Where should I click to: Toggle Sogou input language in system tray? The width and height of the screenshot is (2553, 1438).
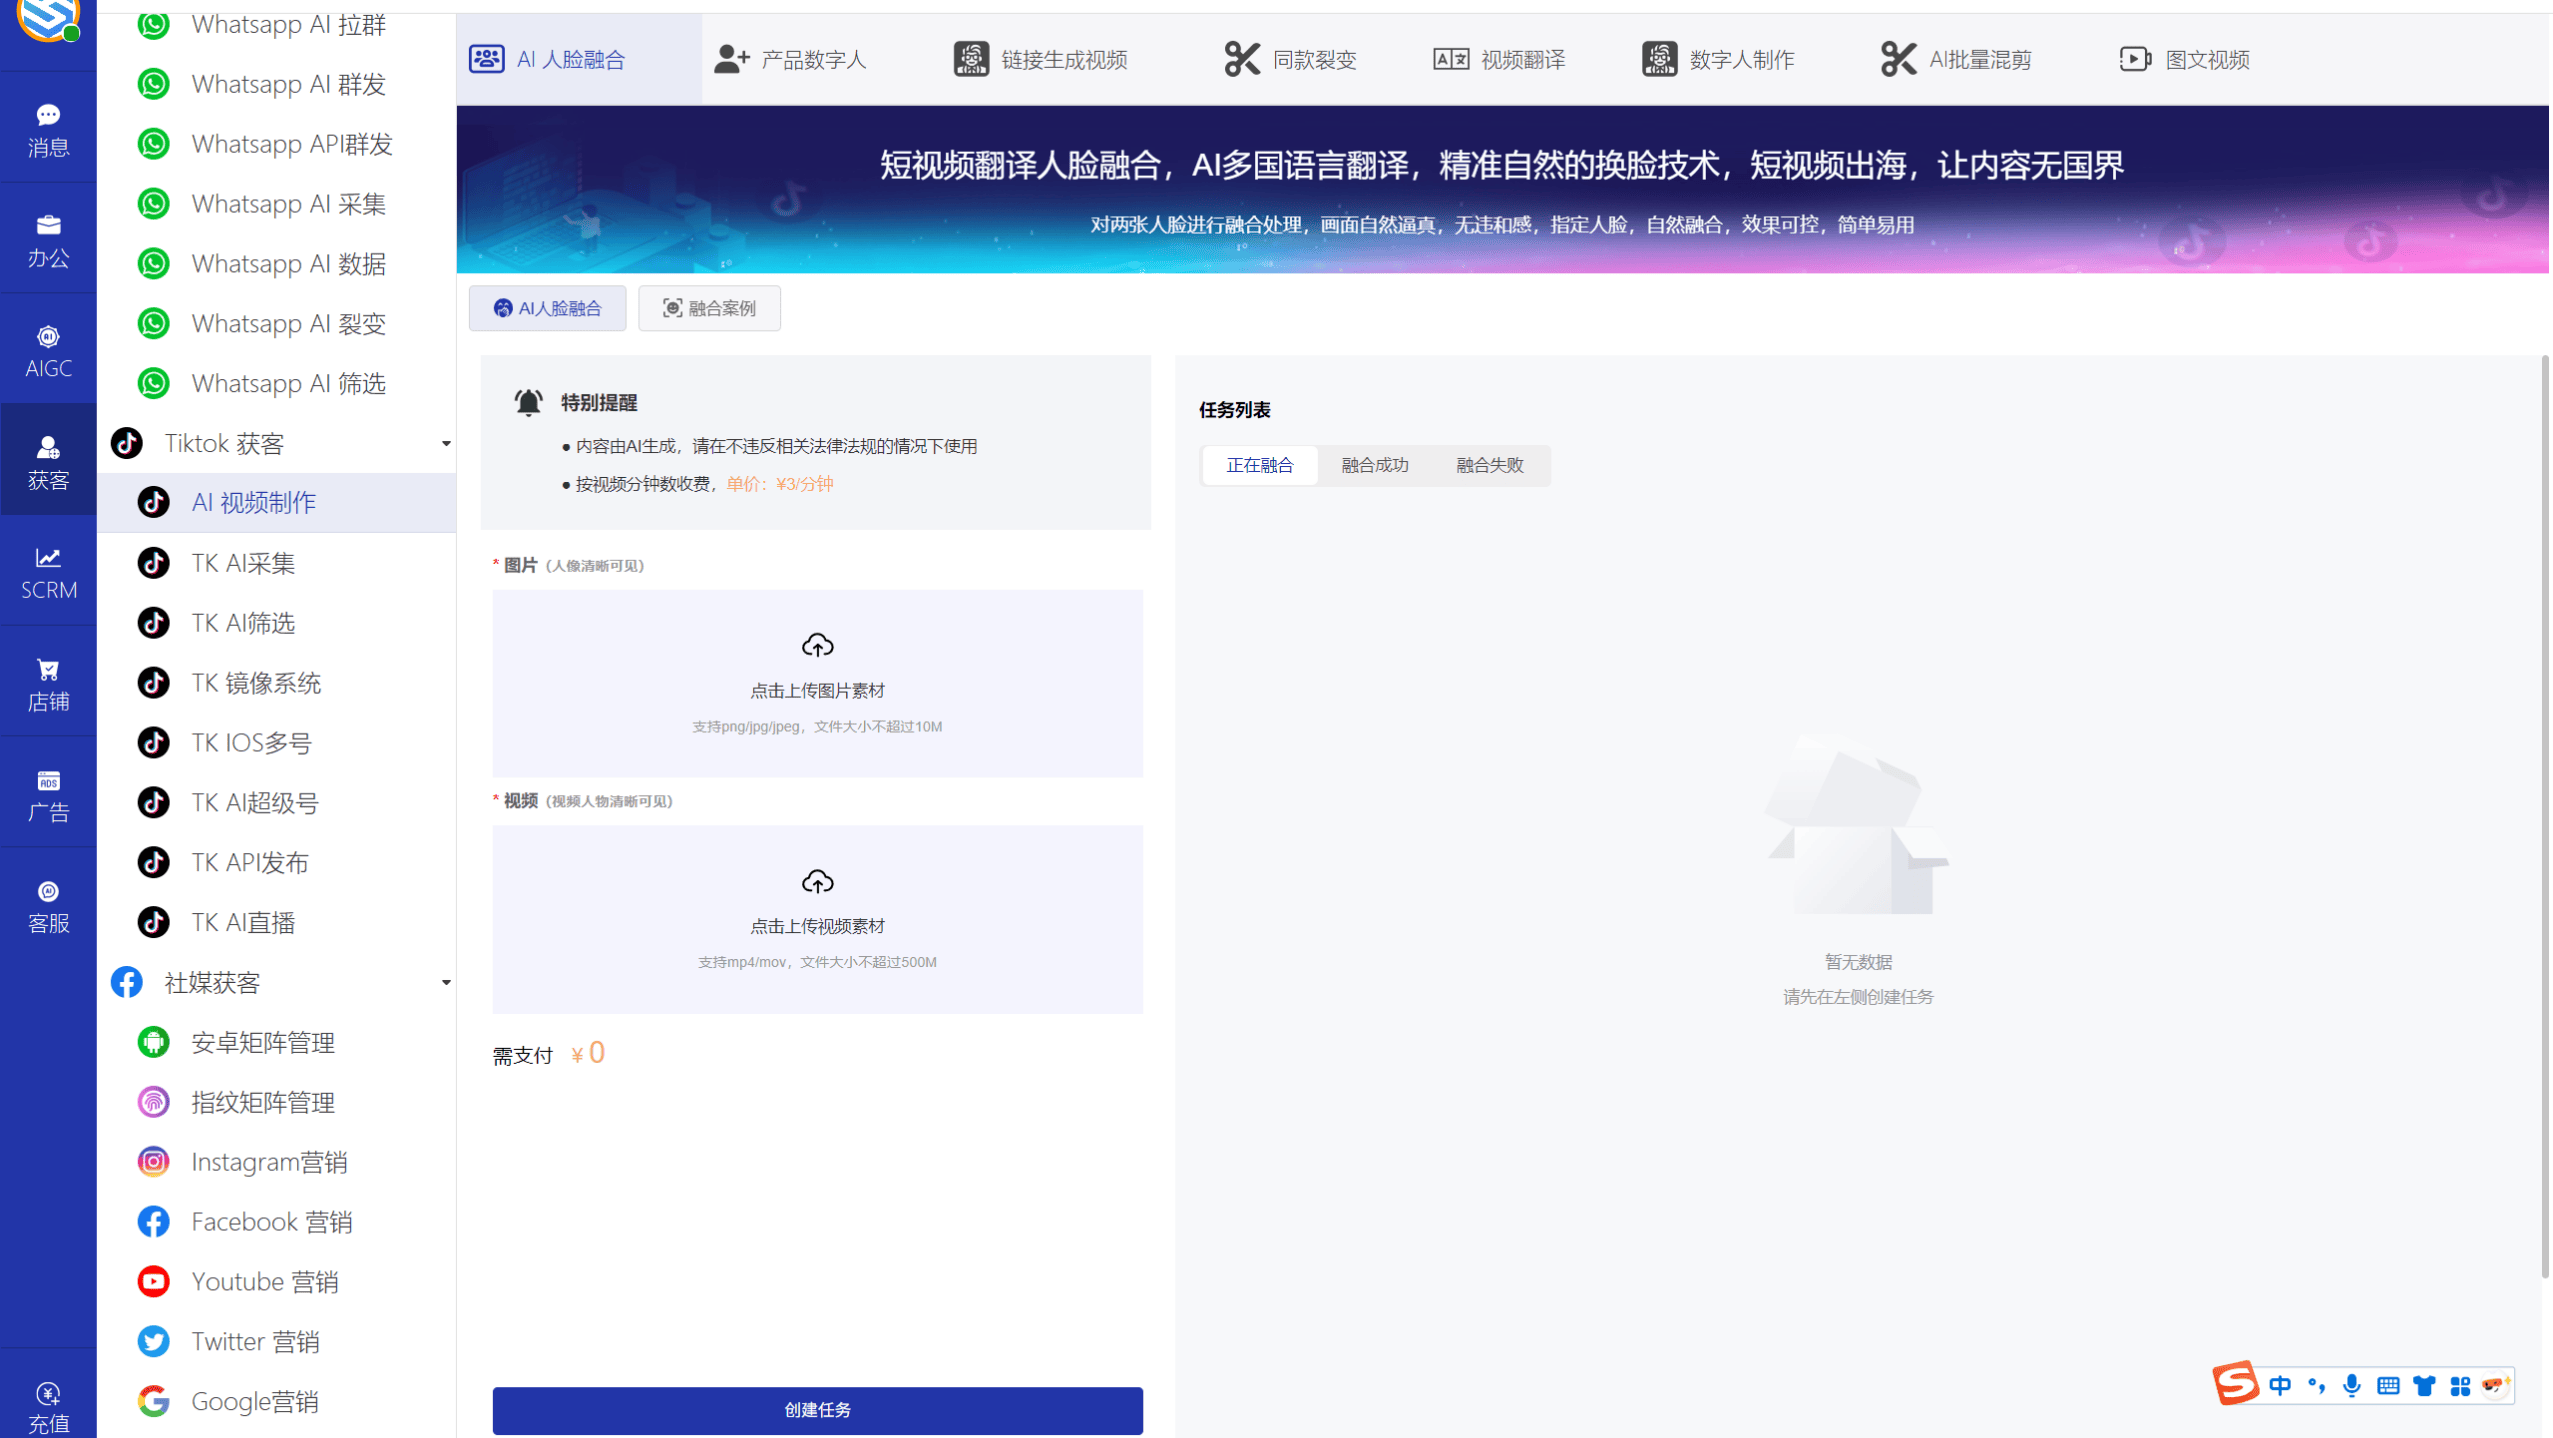(2282, 1386)
